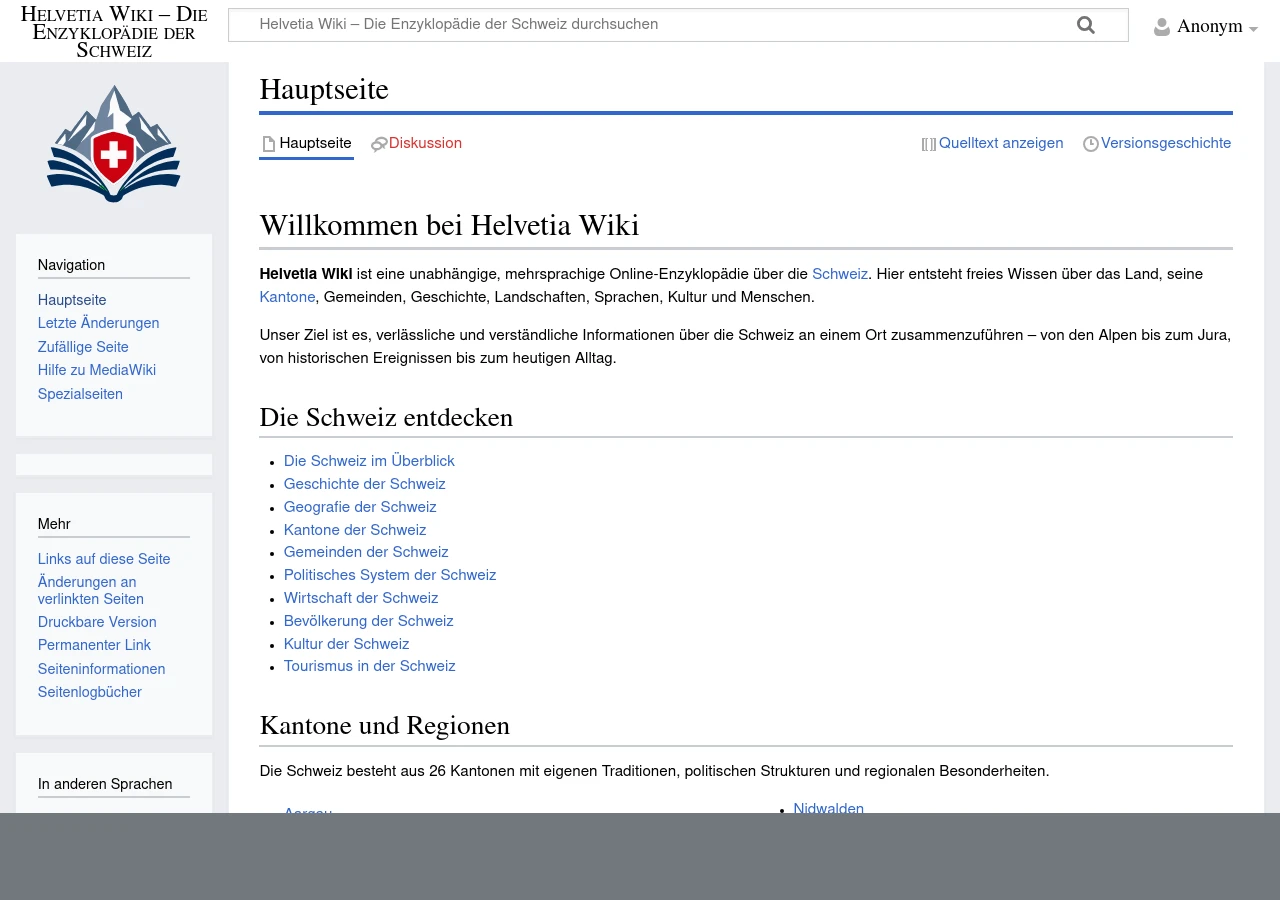This screenshot has height=900, width=1280.
Task: Click the Helvetia Wiki logo image
Action: coord(114,143)
